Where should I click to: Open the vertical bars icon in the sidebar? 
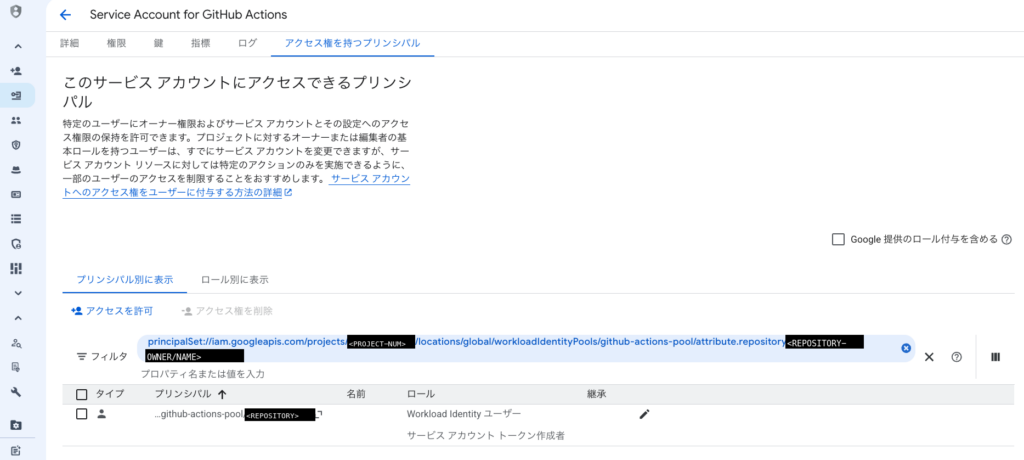17,269
